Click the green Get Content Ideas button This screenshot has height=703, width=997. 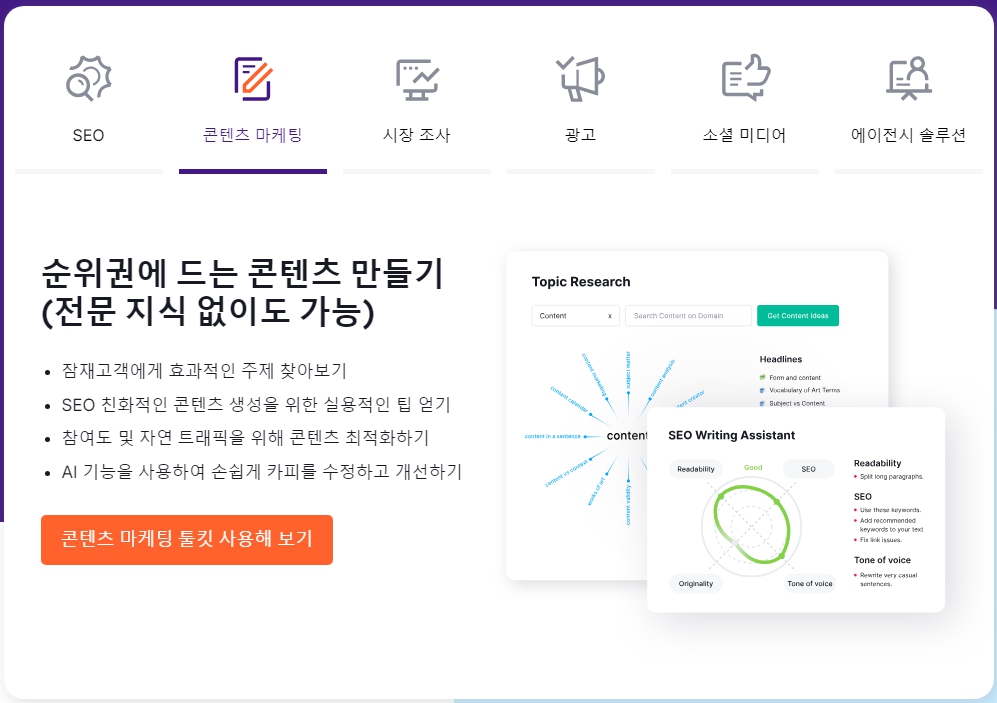tap(798, 316)
